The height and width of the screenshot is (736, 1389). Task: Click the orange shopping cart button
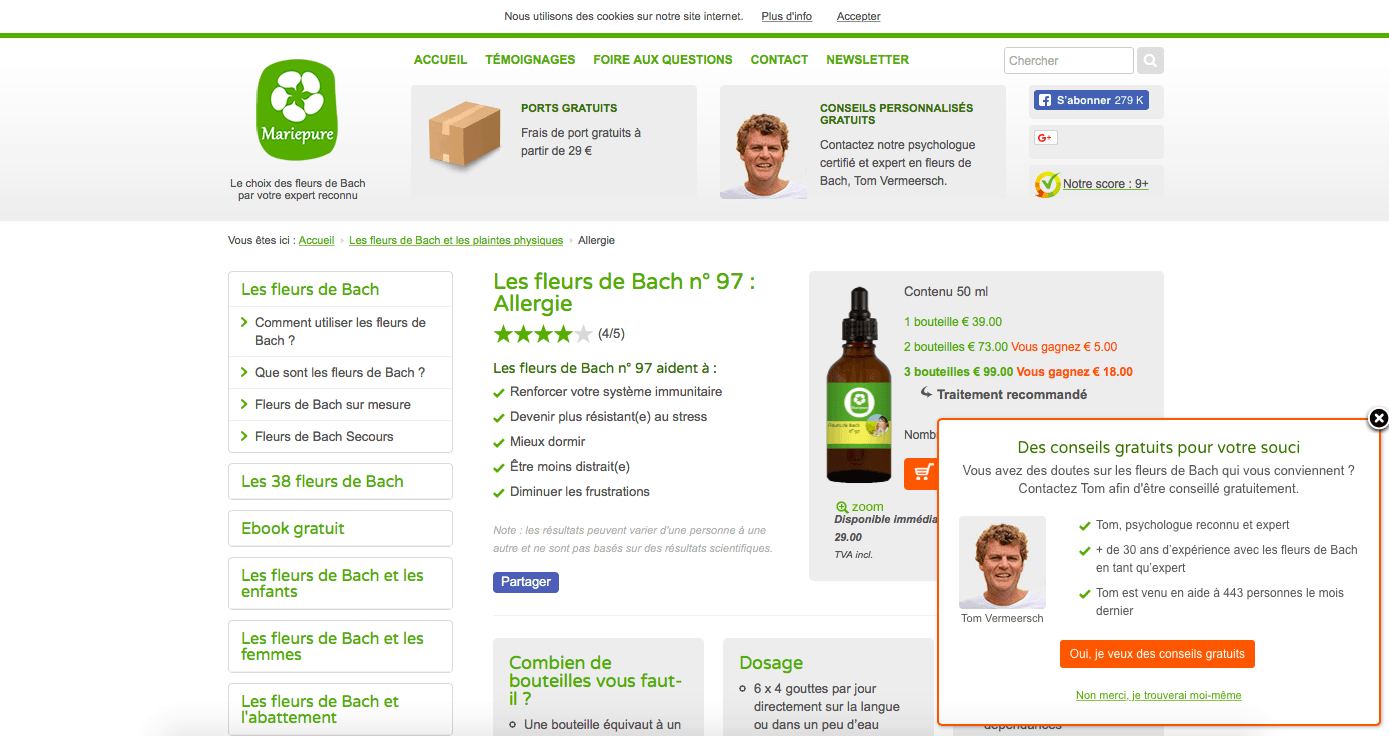point(920,473)
